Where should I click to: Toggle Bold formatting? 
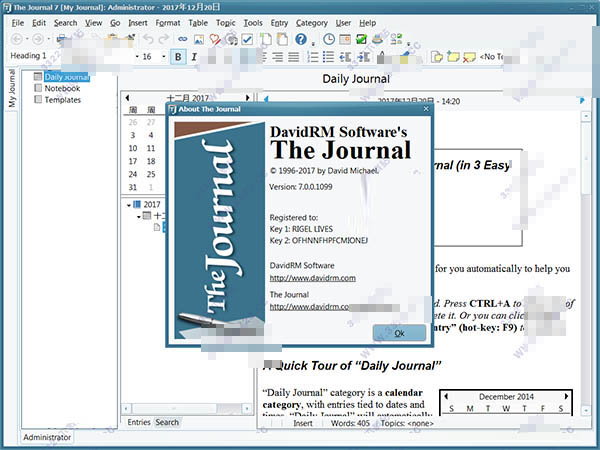pos(178,57)
